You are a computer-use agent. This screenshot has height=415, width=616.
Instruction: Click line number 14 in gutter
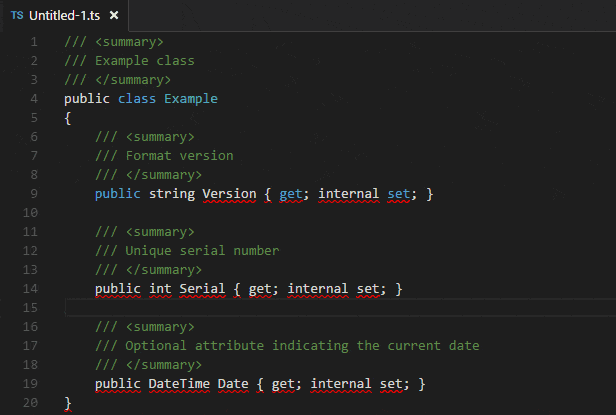point(30,289)
